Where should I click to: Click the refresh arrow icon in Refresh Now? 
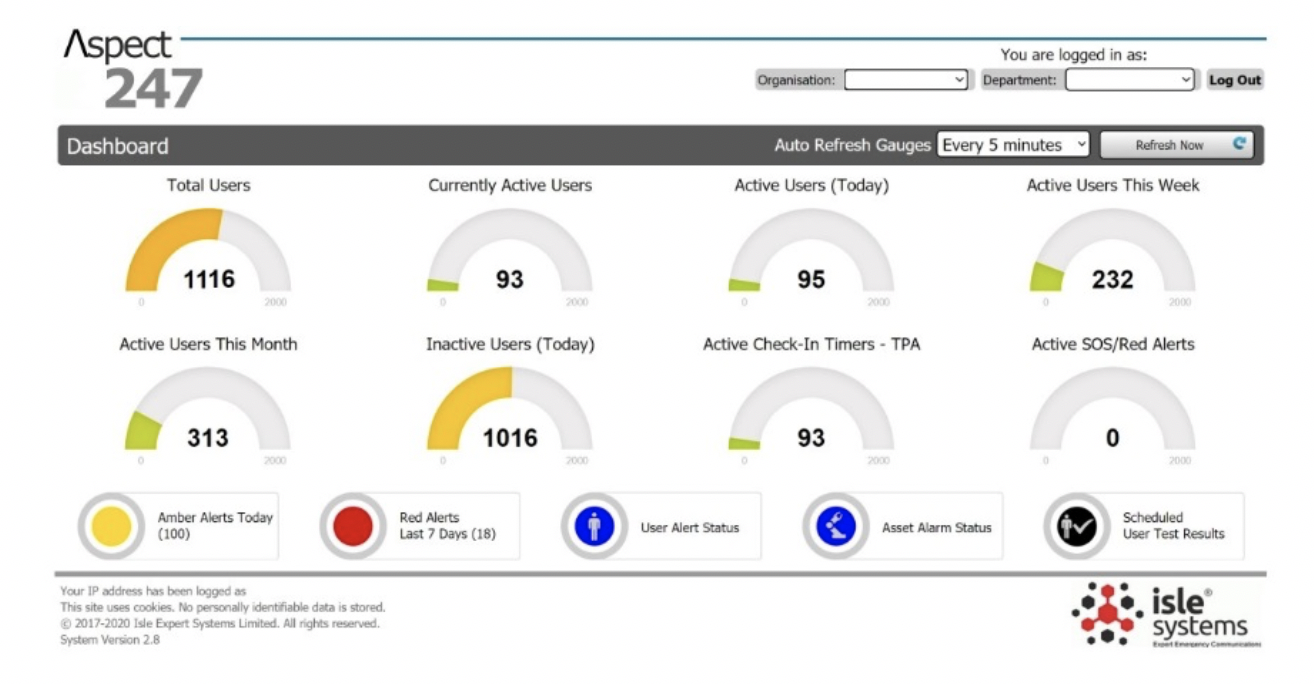click(1240, 144)
